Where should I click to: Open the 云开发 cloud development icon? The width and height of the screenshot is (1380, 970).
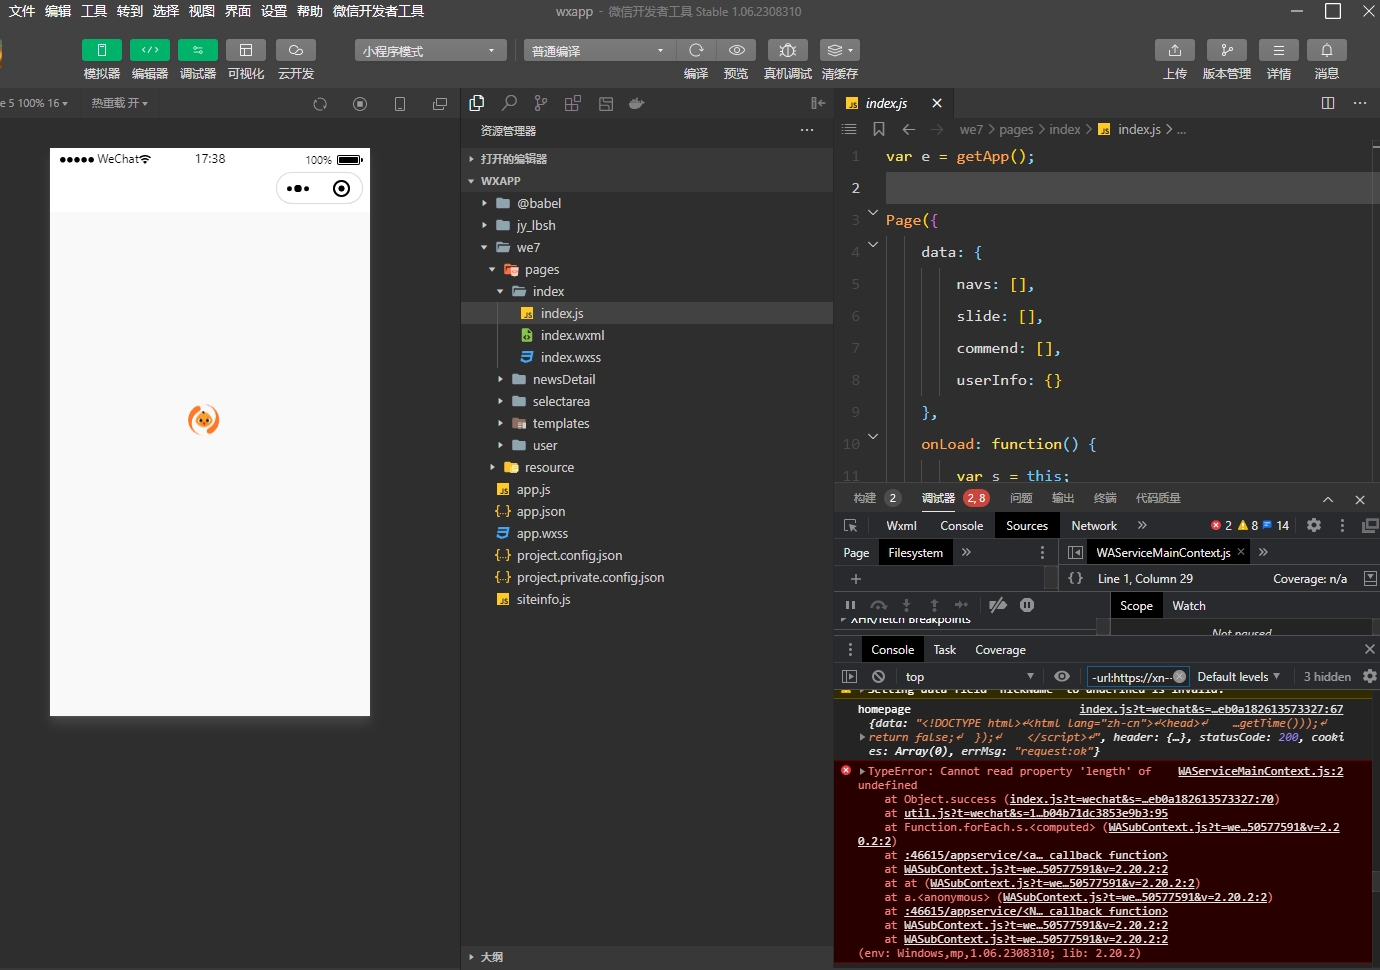click(x=295, y=50)
